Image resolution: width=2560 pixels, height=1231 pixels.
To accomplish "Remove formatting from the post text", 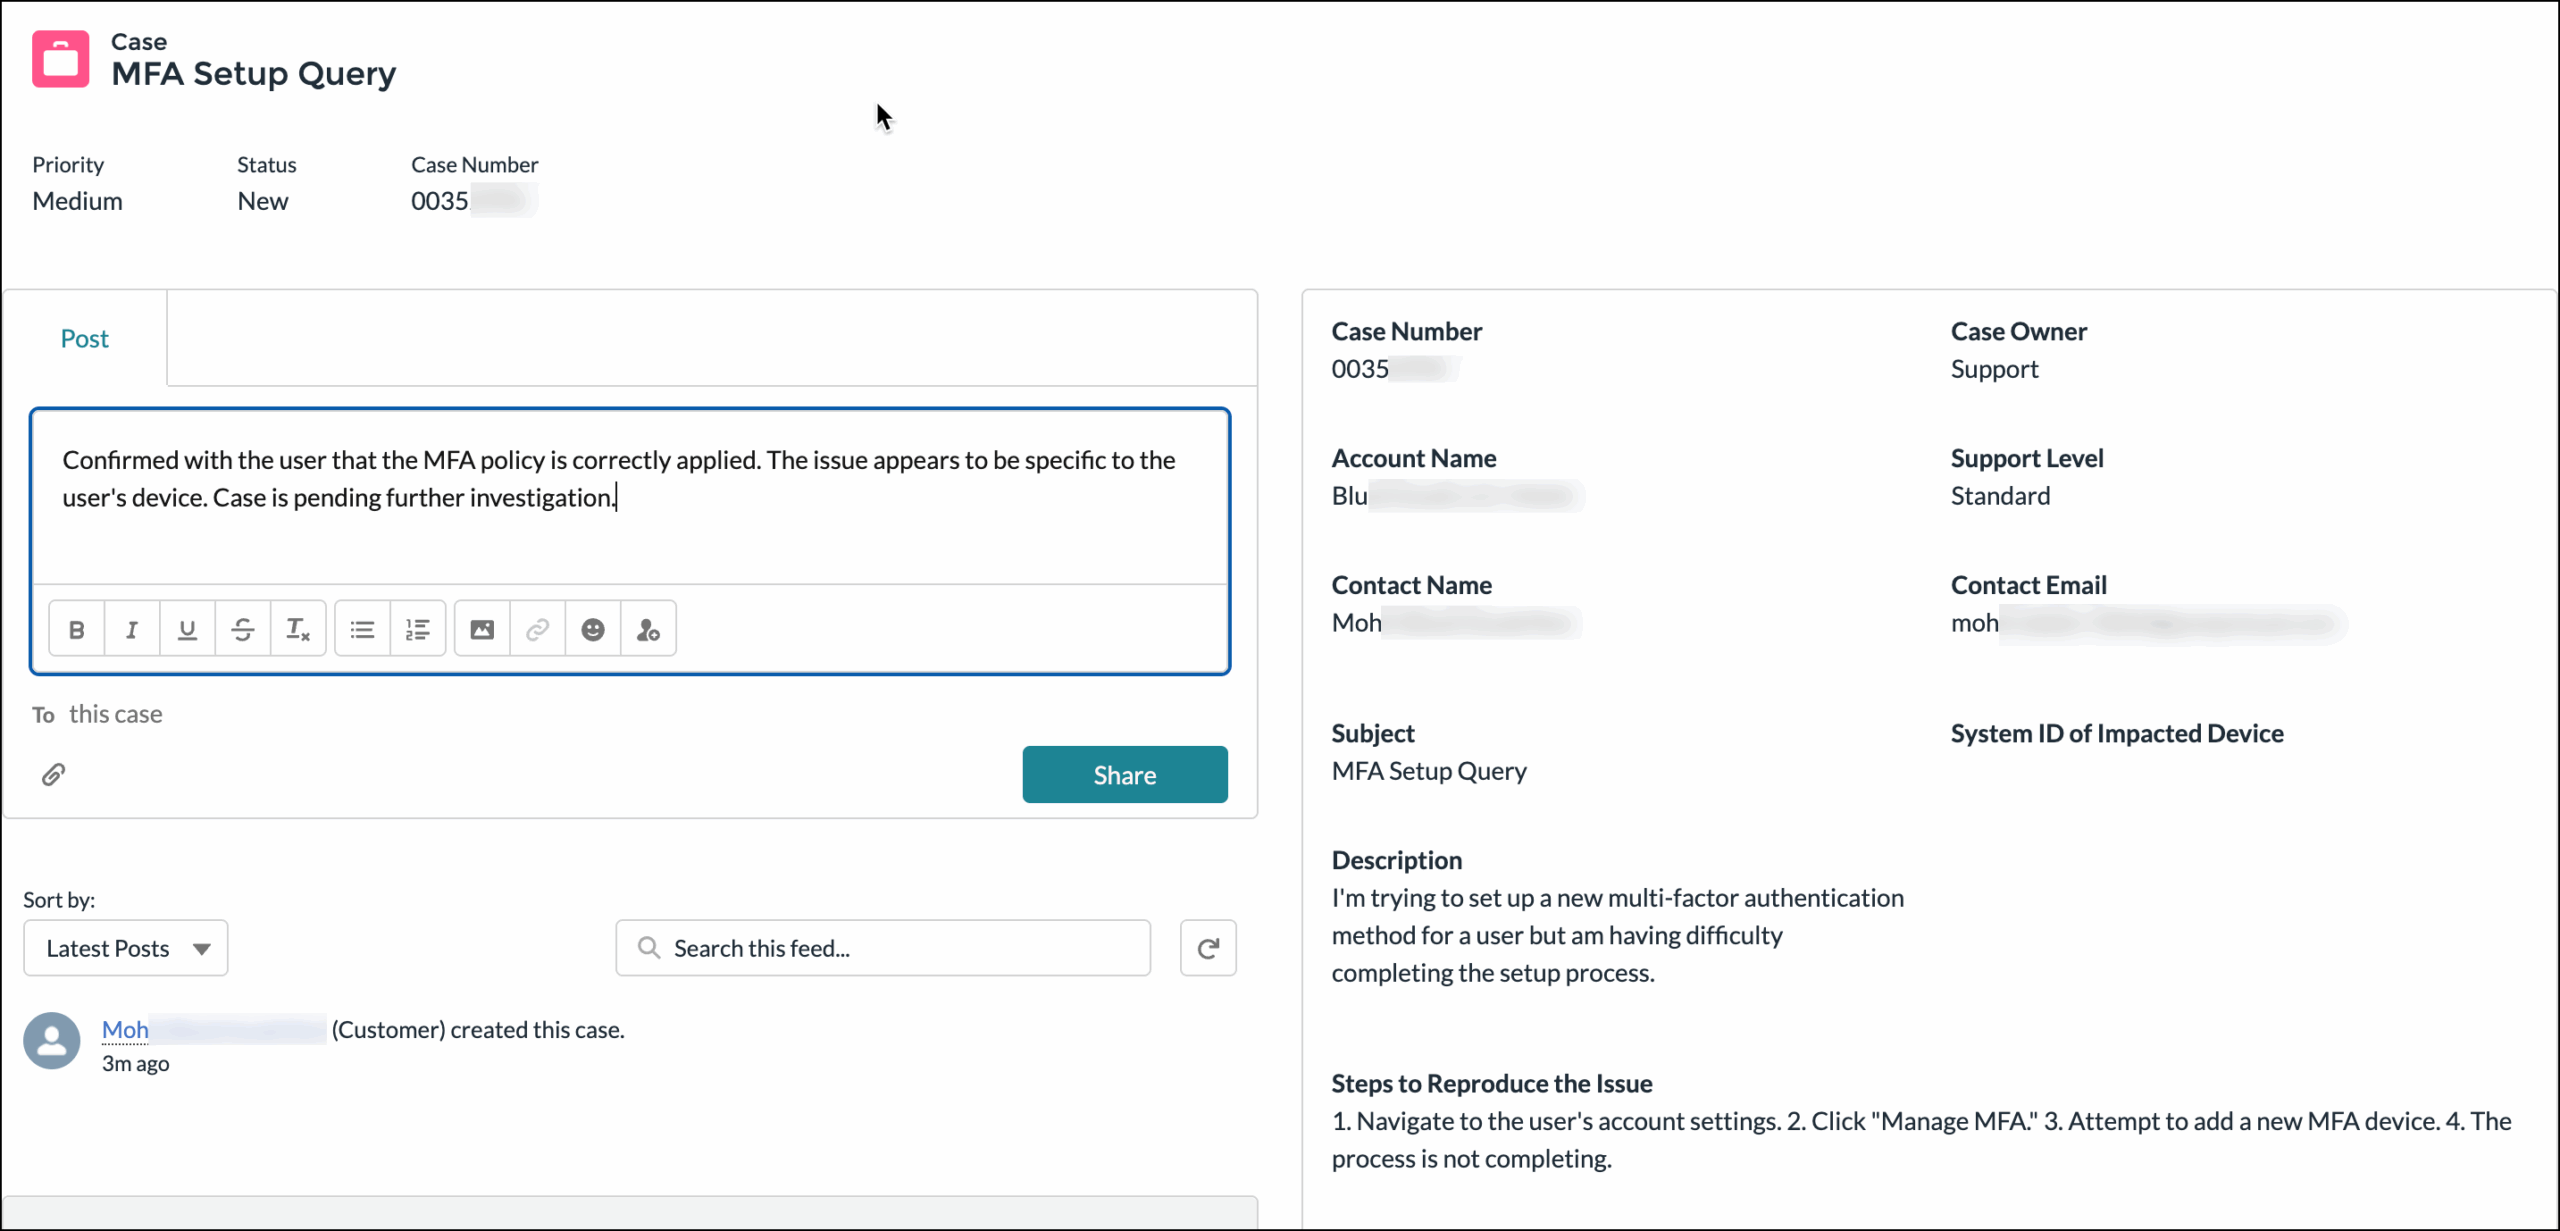I will 297,628.
